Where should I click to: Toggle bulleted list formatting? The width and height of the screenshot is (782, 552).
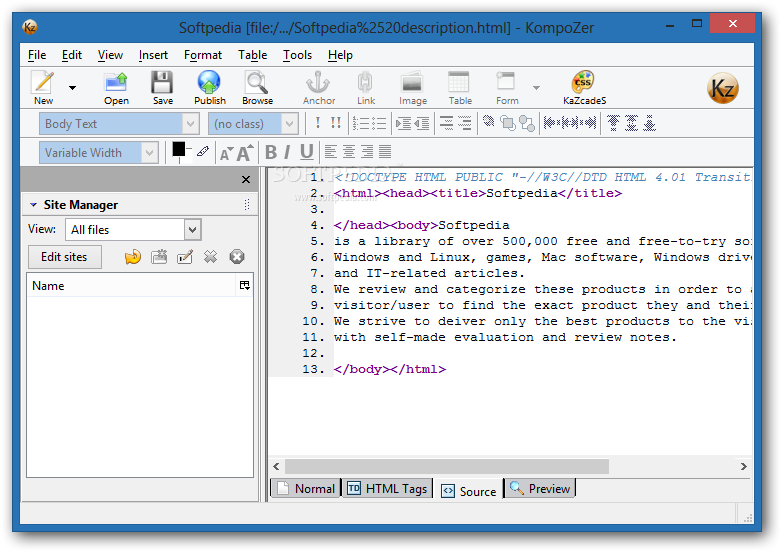coord(379,123)
